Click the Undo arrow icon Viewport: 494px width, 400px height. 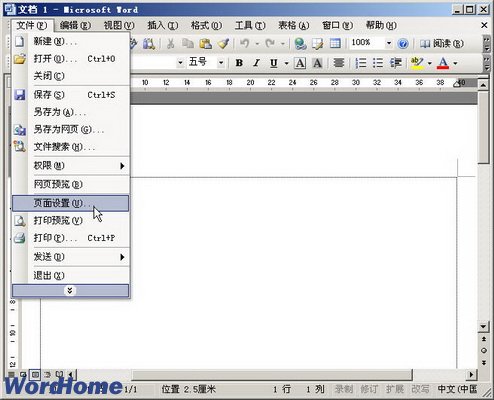(245, 43)
